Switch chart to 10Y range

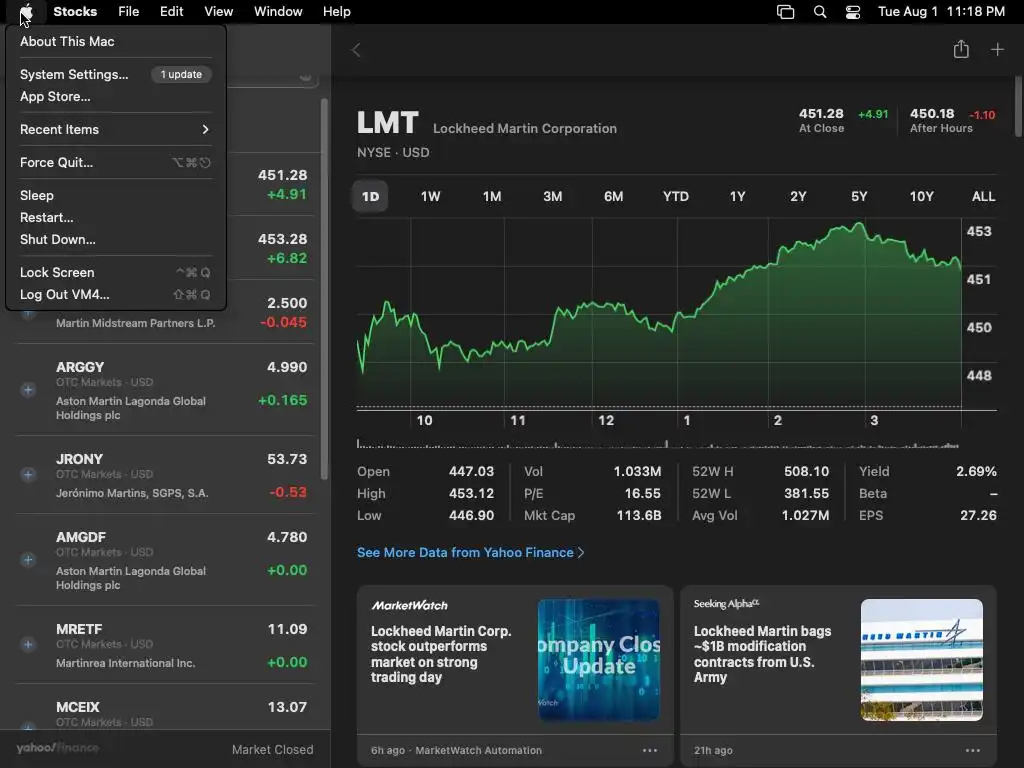(x=921, y=197)
